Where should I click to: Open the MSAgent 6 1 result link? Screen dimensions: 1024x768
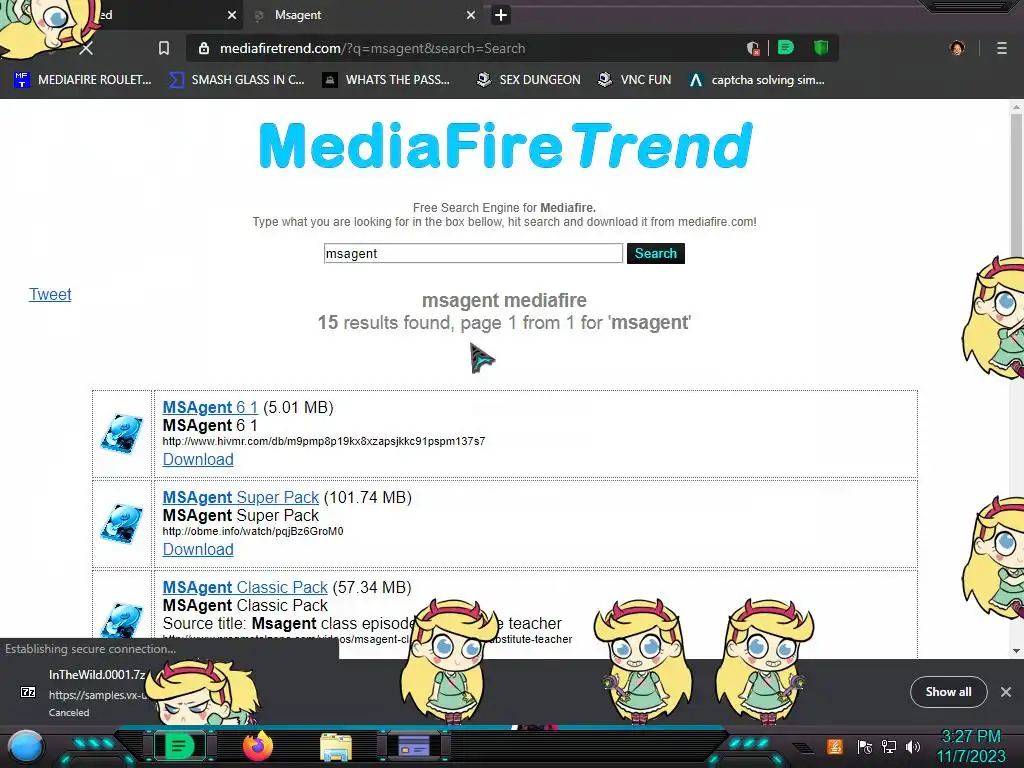[x=210, y=408]
